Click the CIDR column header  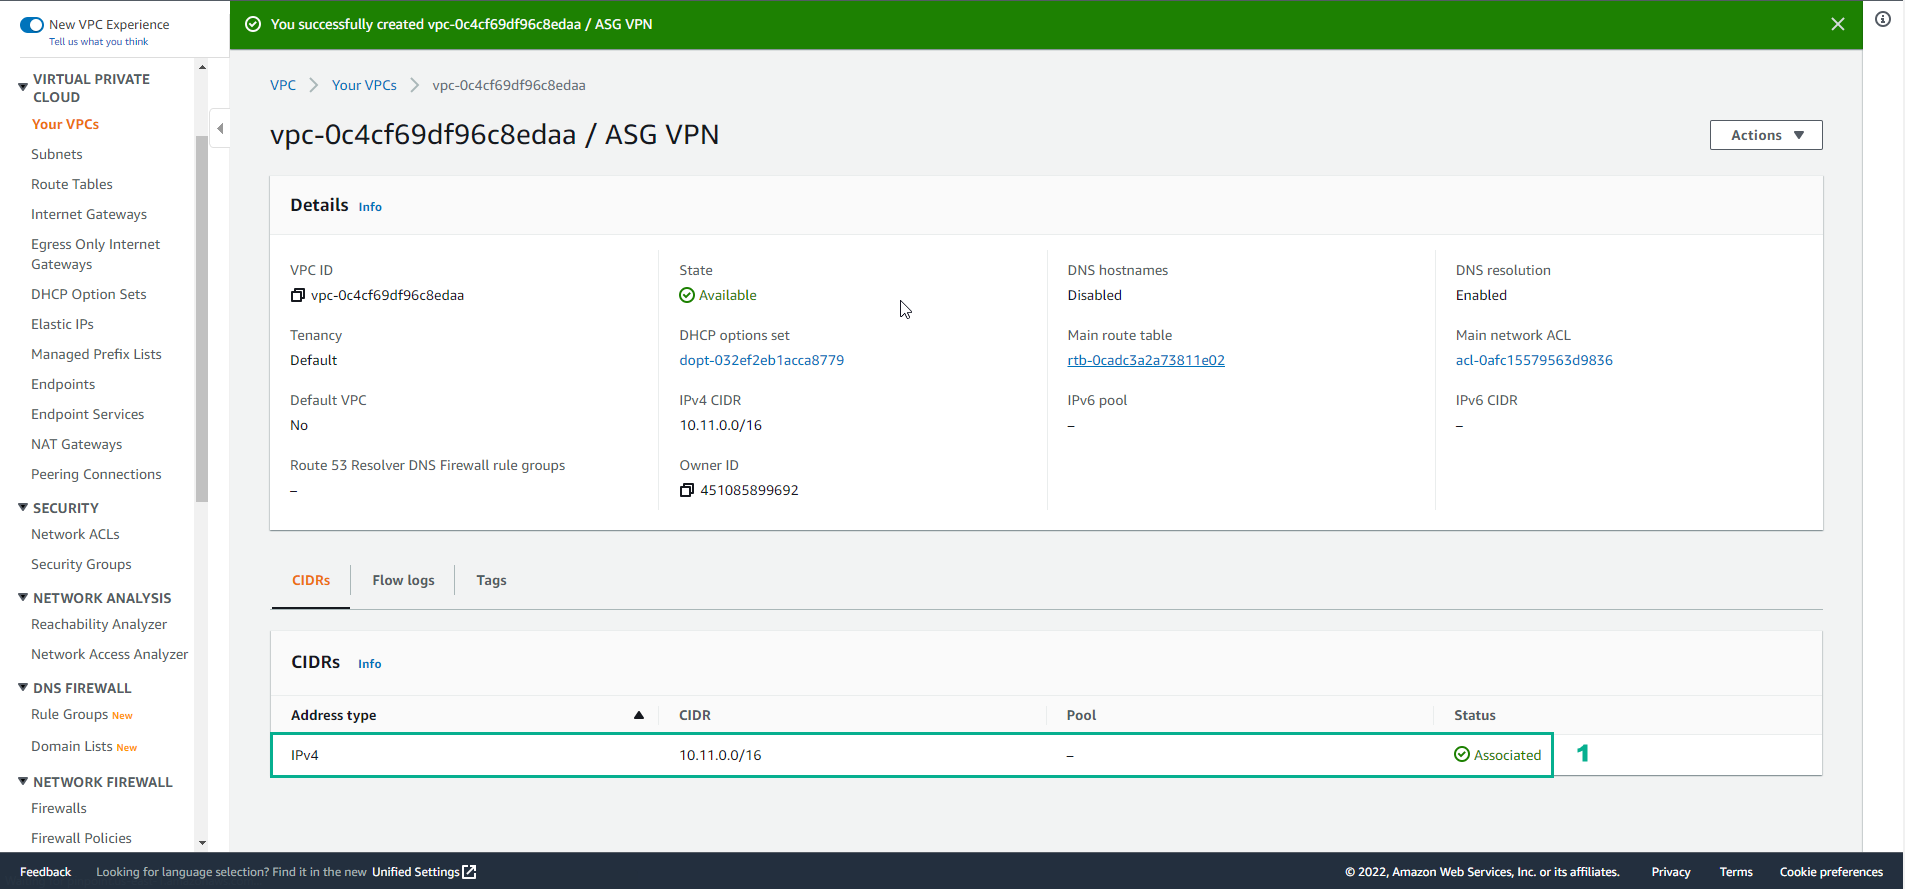[695, 715]
